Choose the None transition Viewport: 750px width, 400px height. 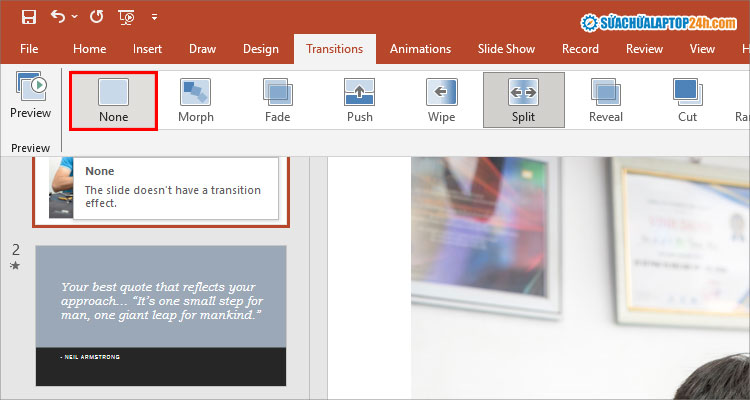tap(113, 100)
